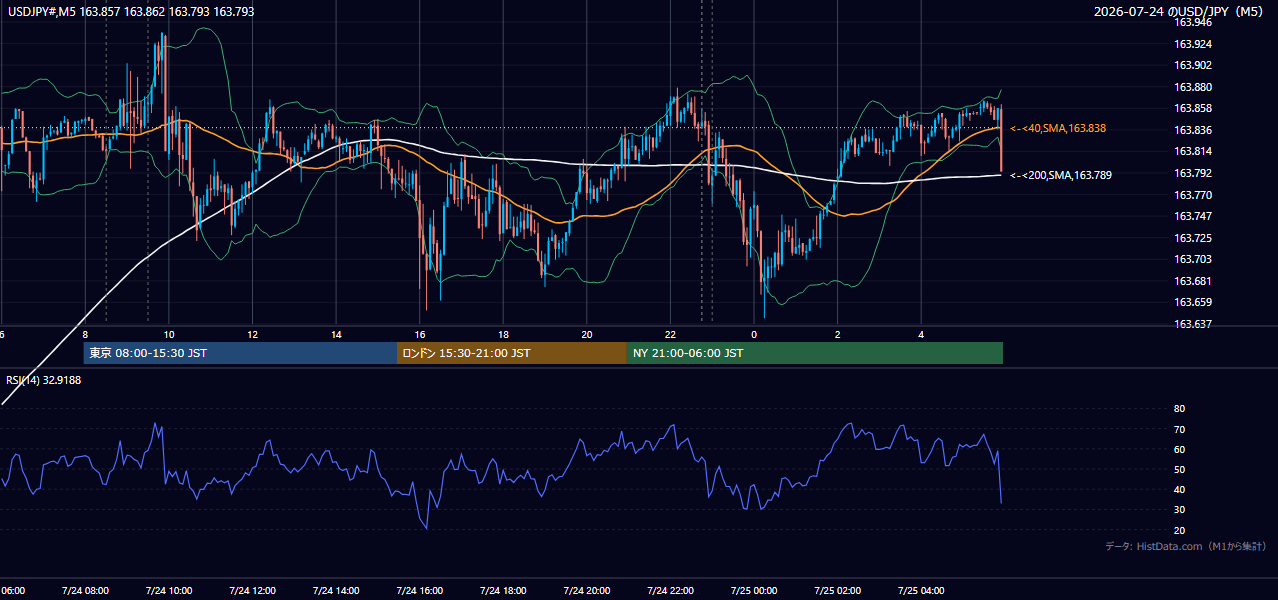Click the bottom date label 7/25 02:00
This screenshot has width=1278, height=600.
click(x=837, y=590)
